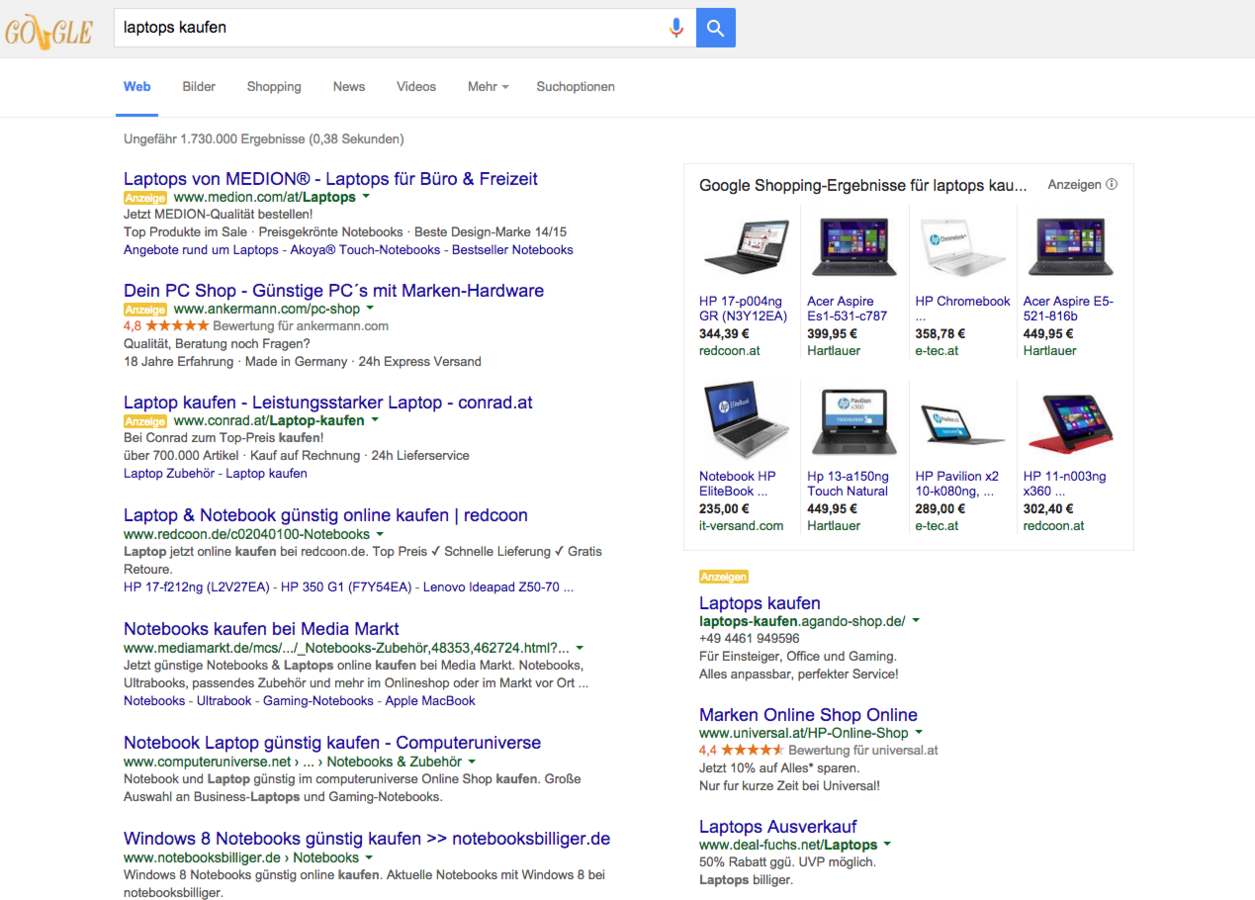Screen dimensions: 1255x900
Task: Open Acer Aspire E5-521-816b product link
Action: click(x=1068, y=309)
